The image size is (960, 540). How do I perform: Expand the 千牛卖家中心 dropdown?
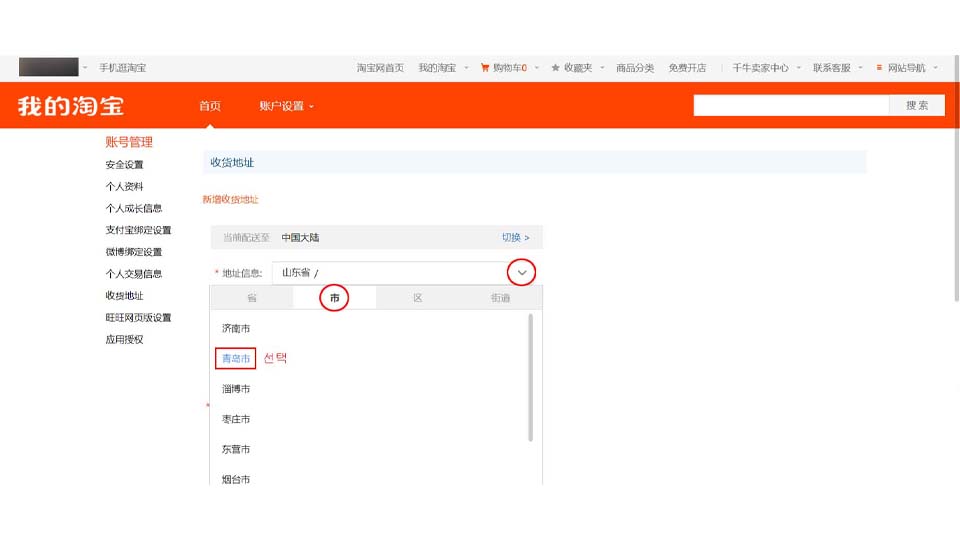pyautogui.click(x=799, y=68)
